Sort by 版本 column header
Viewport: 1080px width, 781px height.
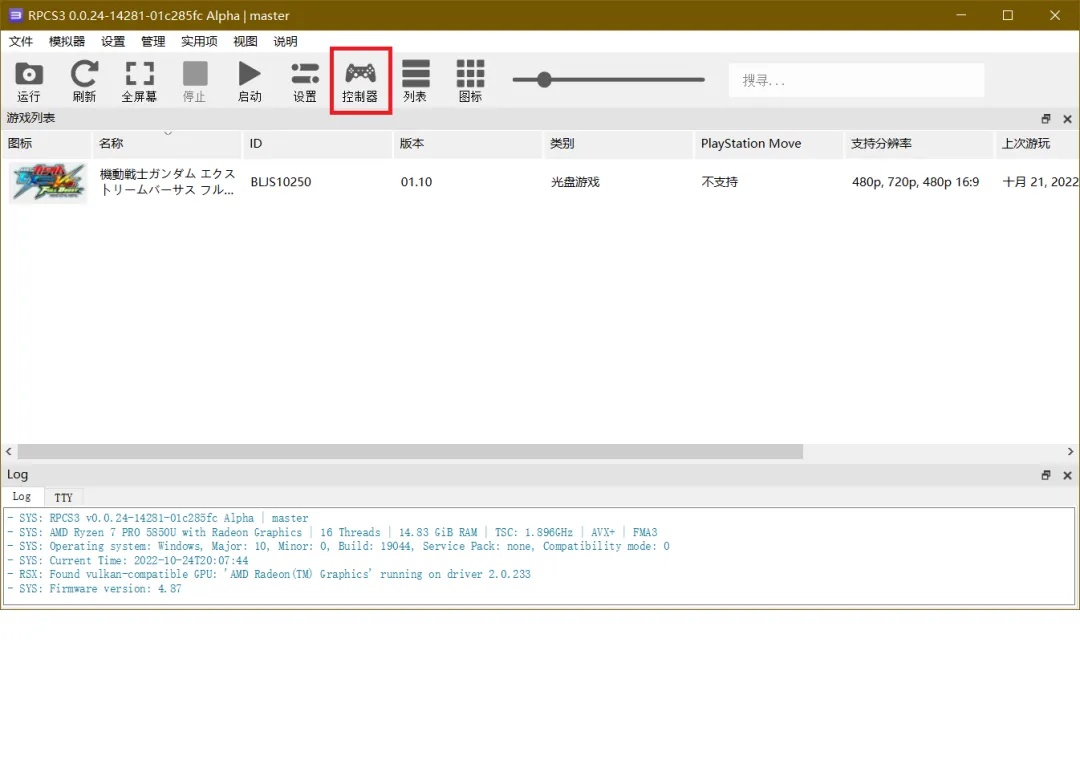[x=468, y=144]
